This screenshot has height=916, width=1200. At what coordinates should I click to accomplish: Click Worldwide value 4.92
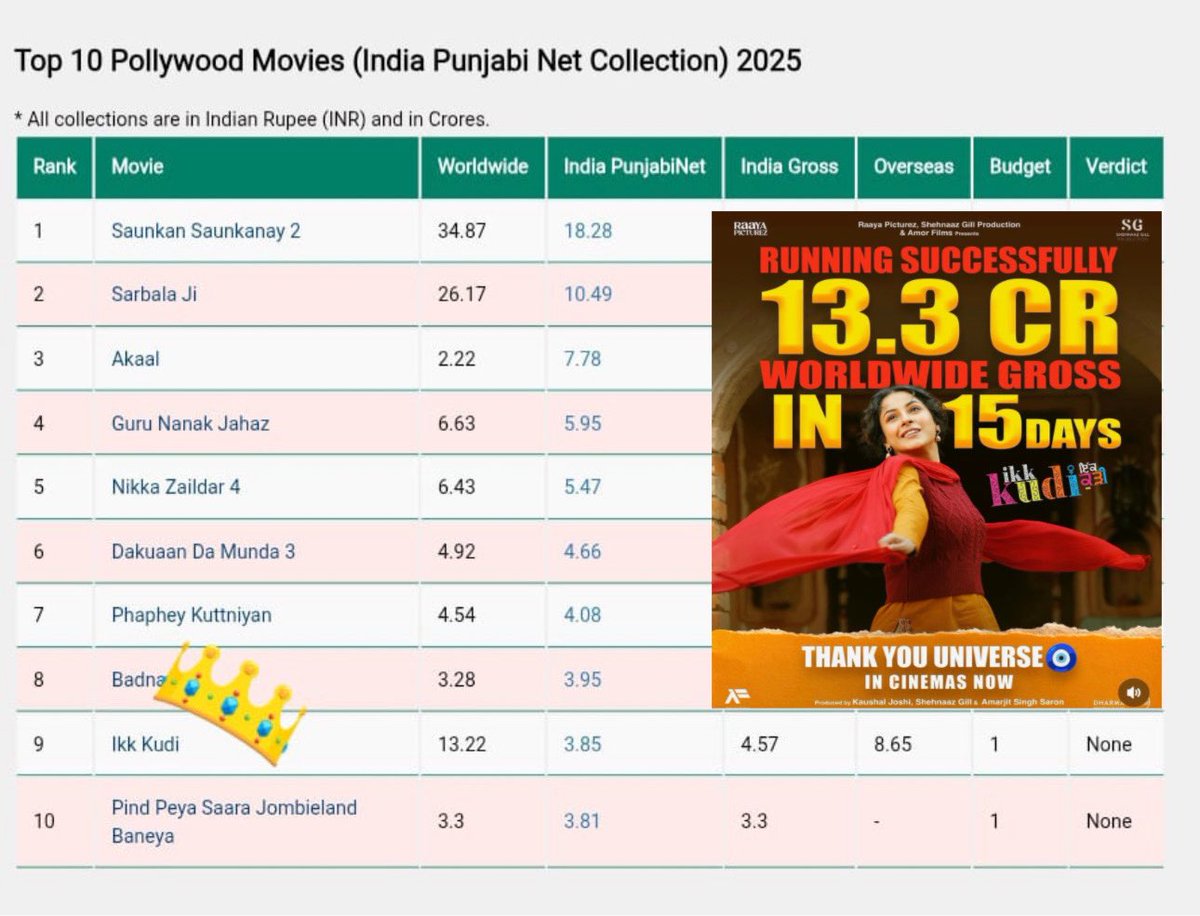point(456,551)
